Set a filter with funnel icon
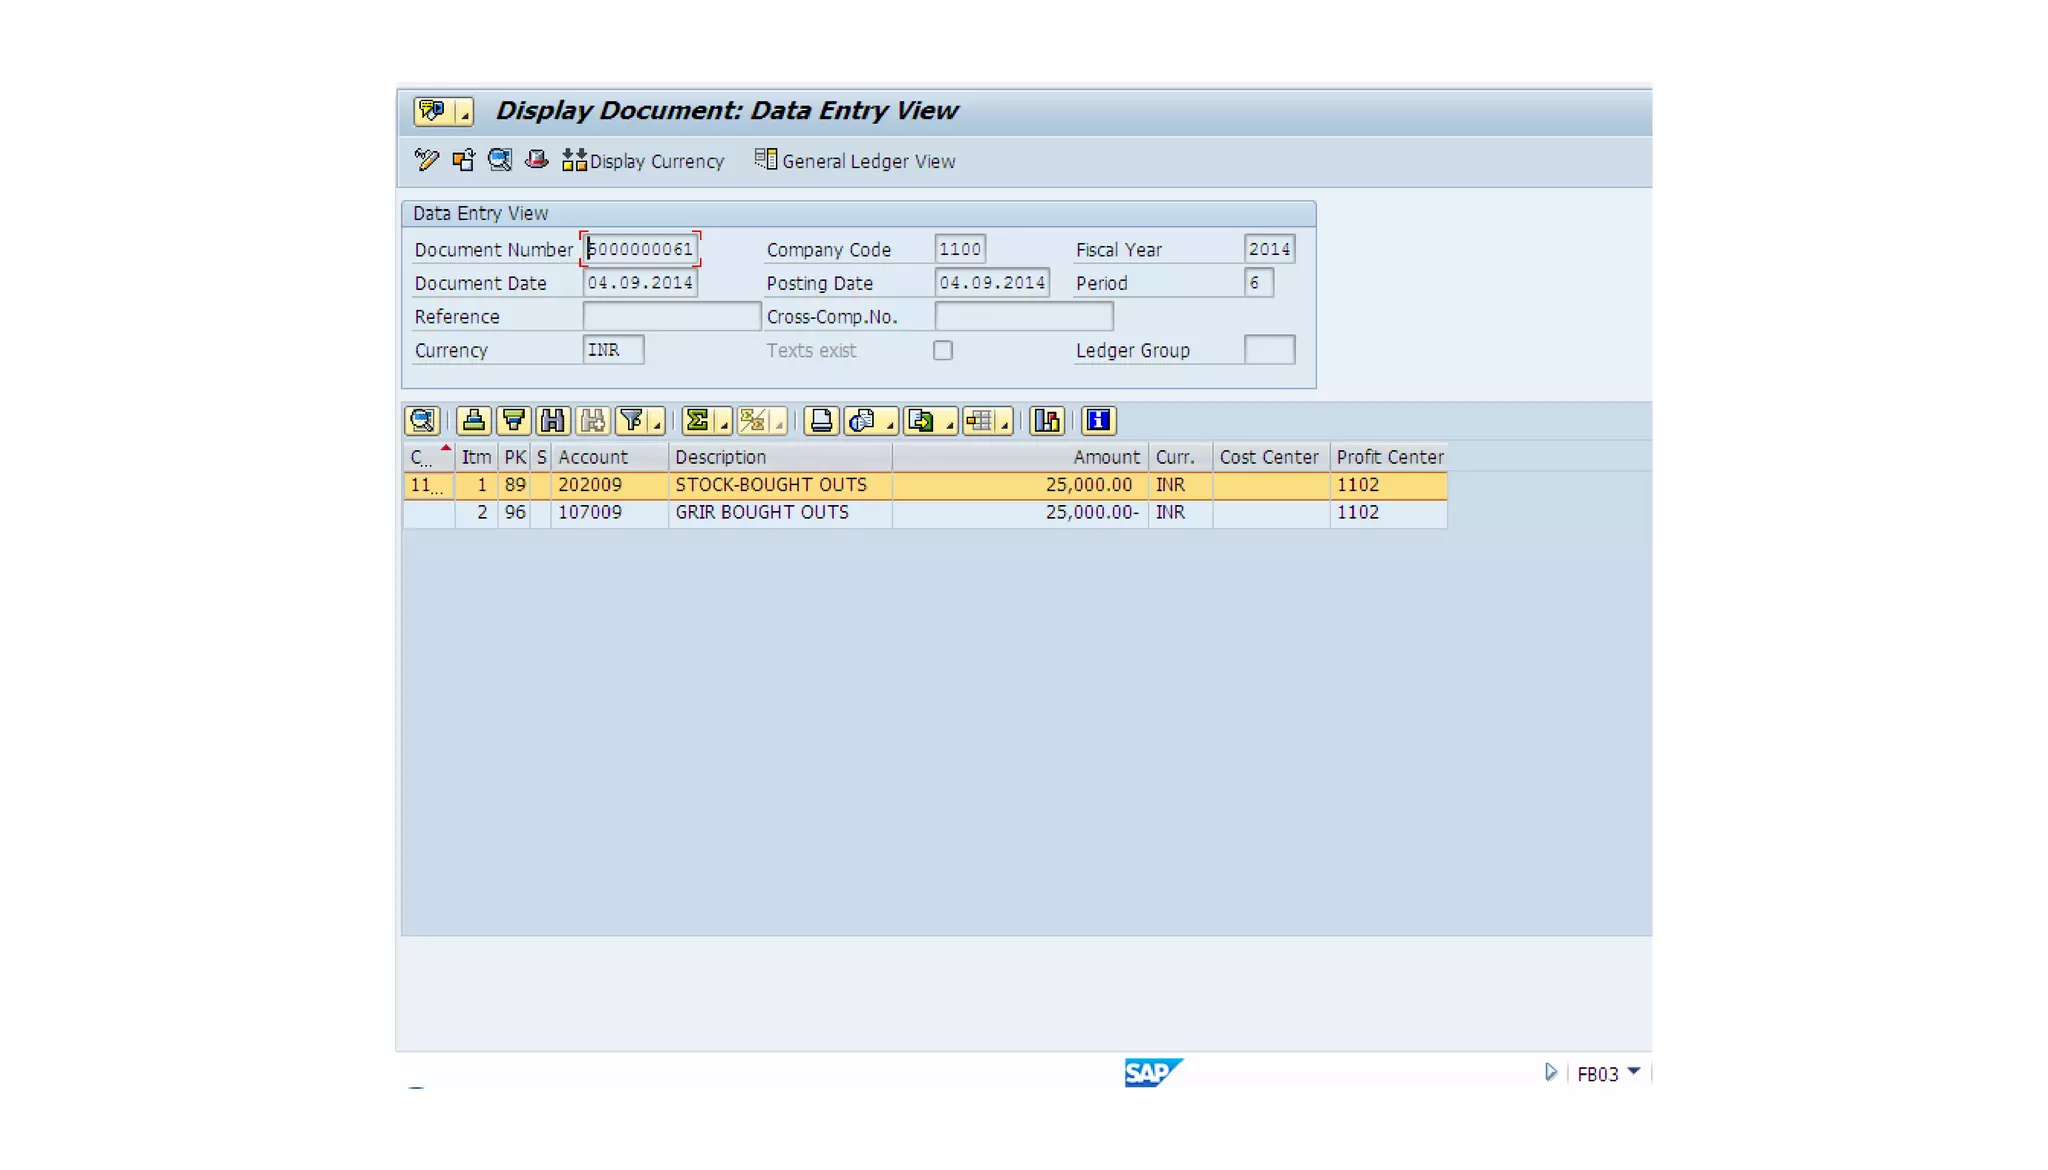Viewport: 2048px width, 1170px height. [632, 421]
